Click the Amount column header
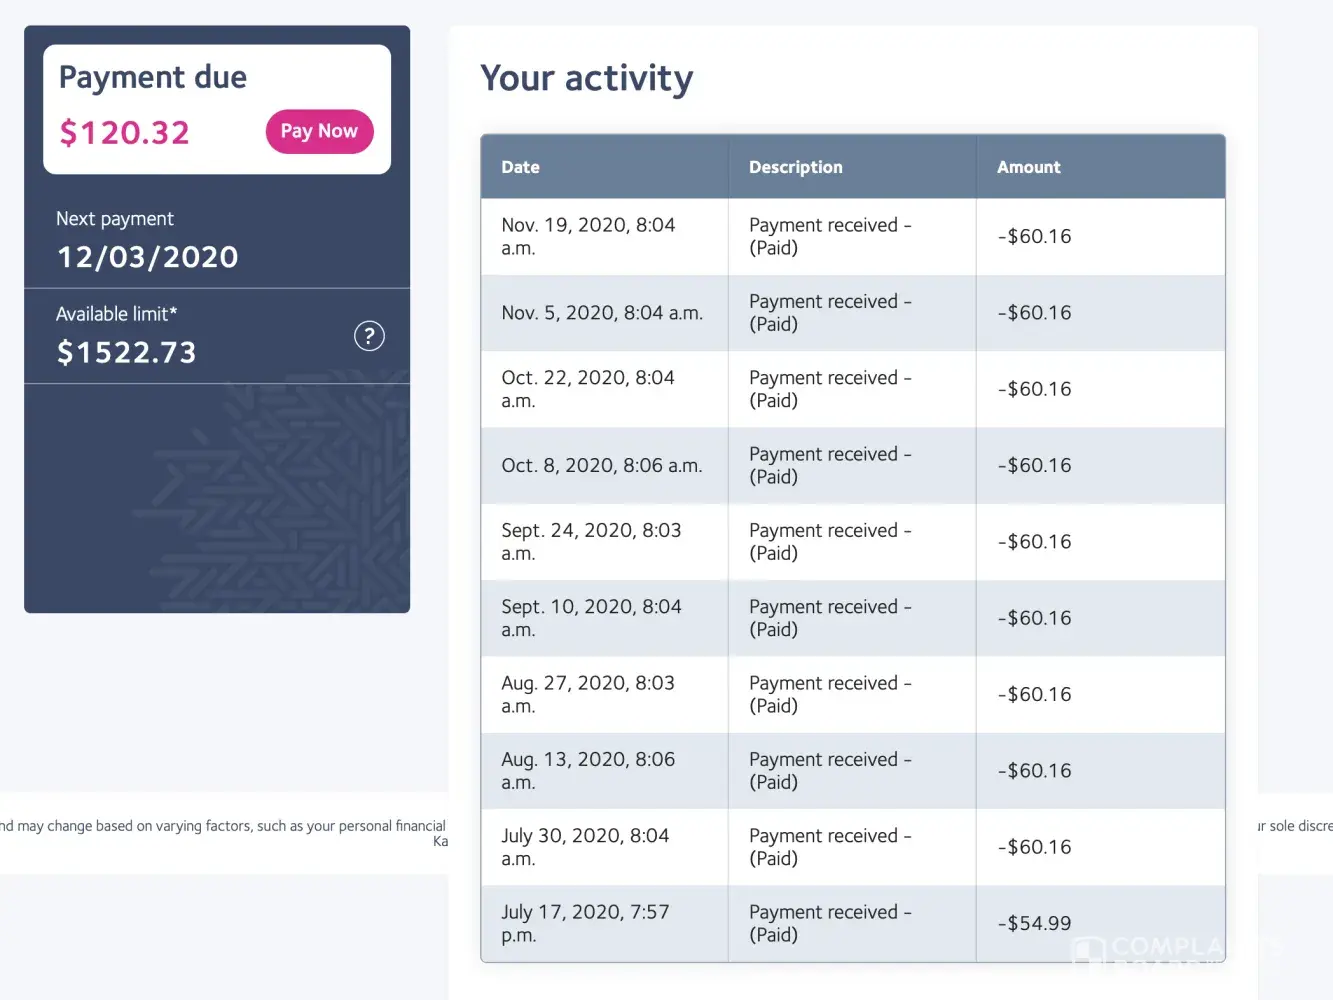The height and width of the screenshot is (1000, 1333). [1028, 167]
